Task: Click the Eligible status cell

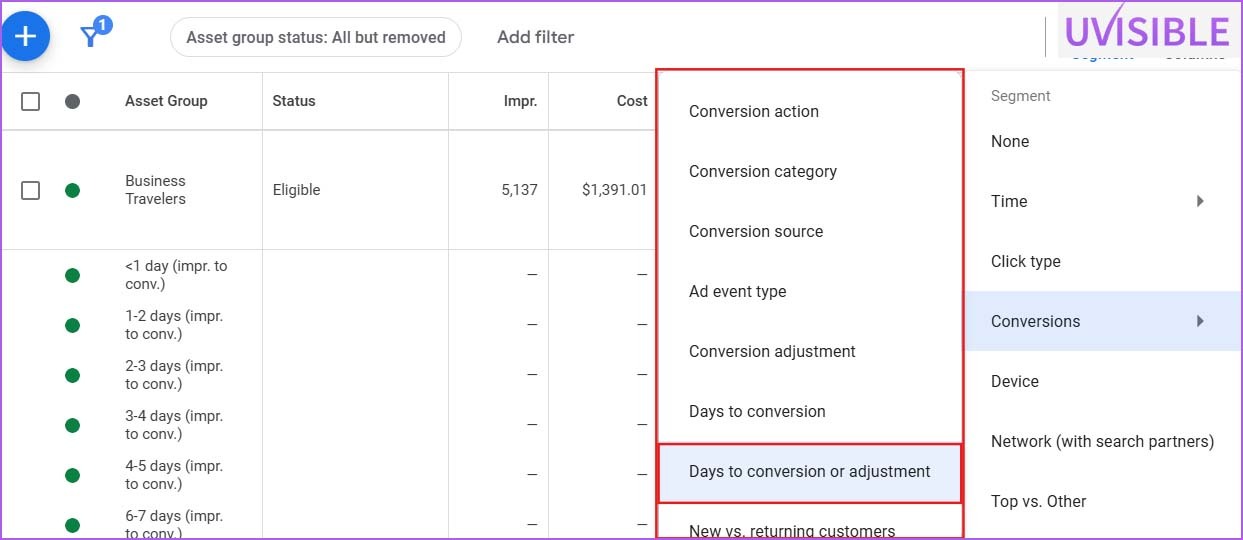Action: (x=296, y=190)
